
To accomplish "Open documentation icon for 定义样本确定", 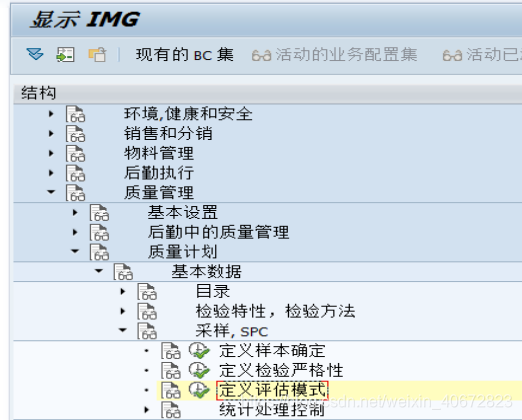I will click(x=171, y=351).
